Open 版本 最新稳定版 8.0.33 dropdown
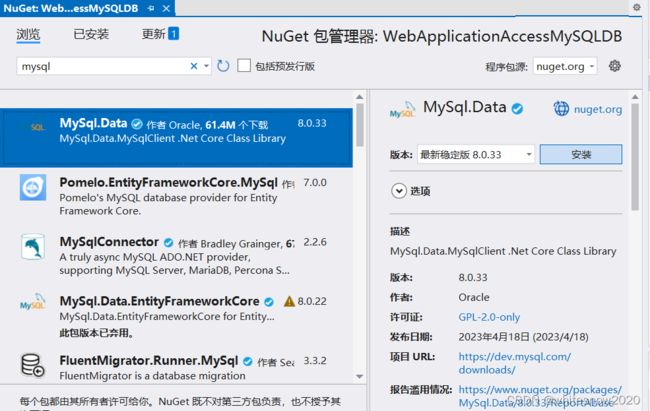Screen dimensions: 650x411 tap(475, 155)
